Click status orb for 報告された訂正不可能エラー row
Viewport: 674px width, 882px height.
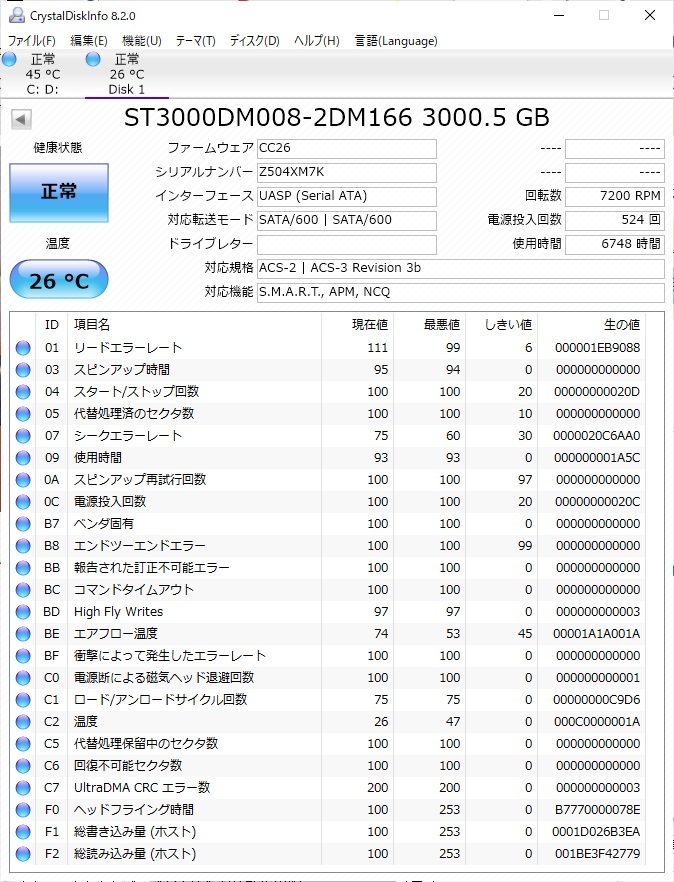[23, 568]
